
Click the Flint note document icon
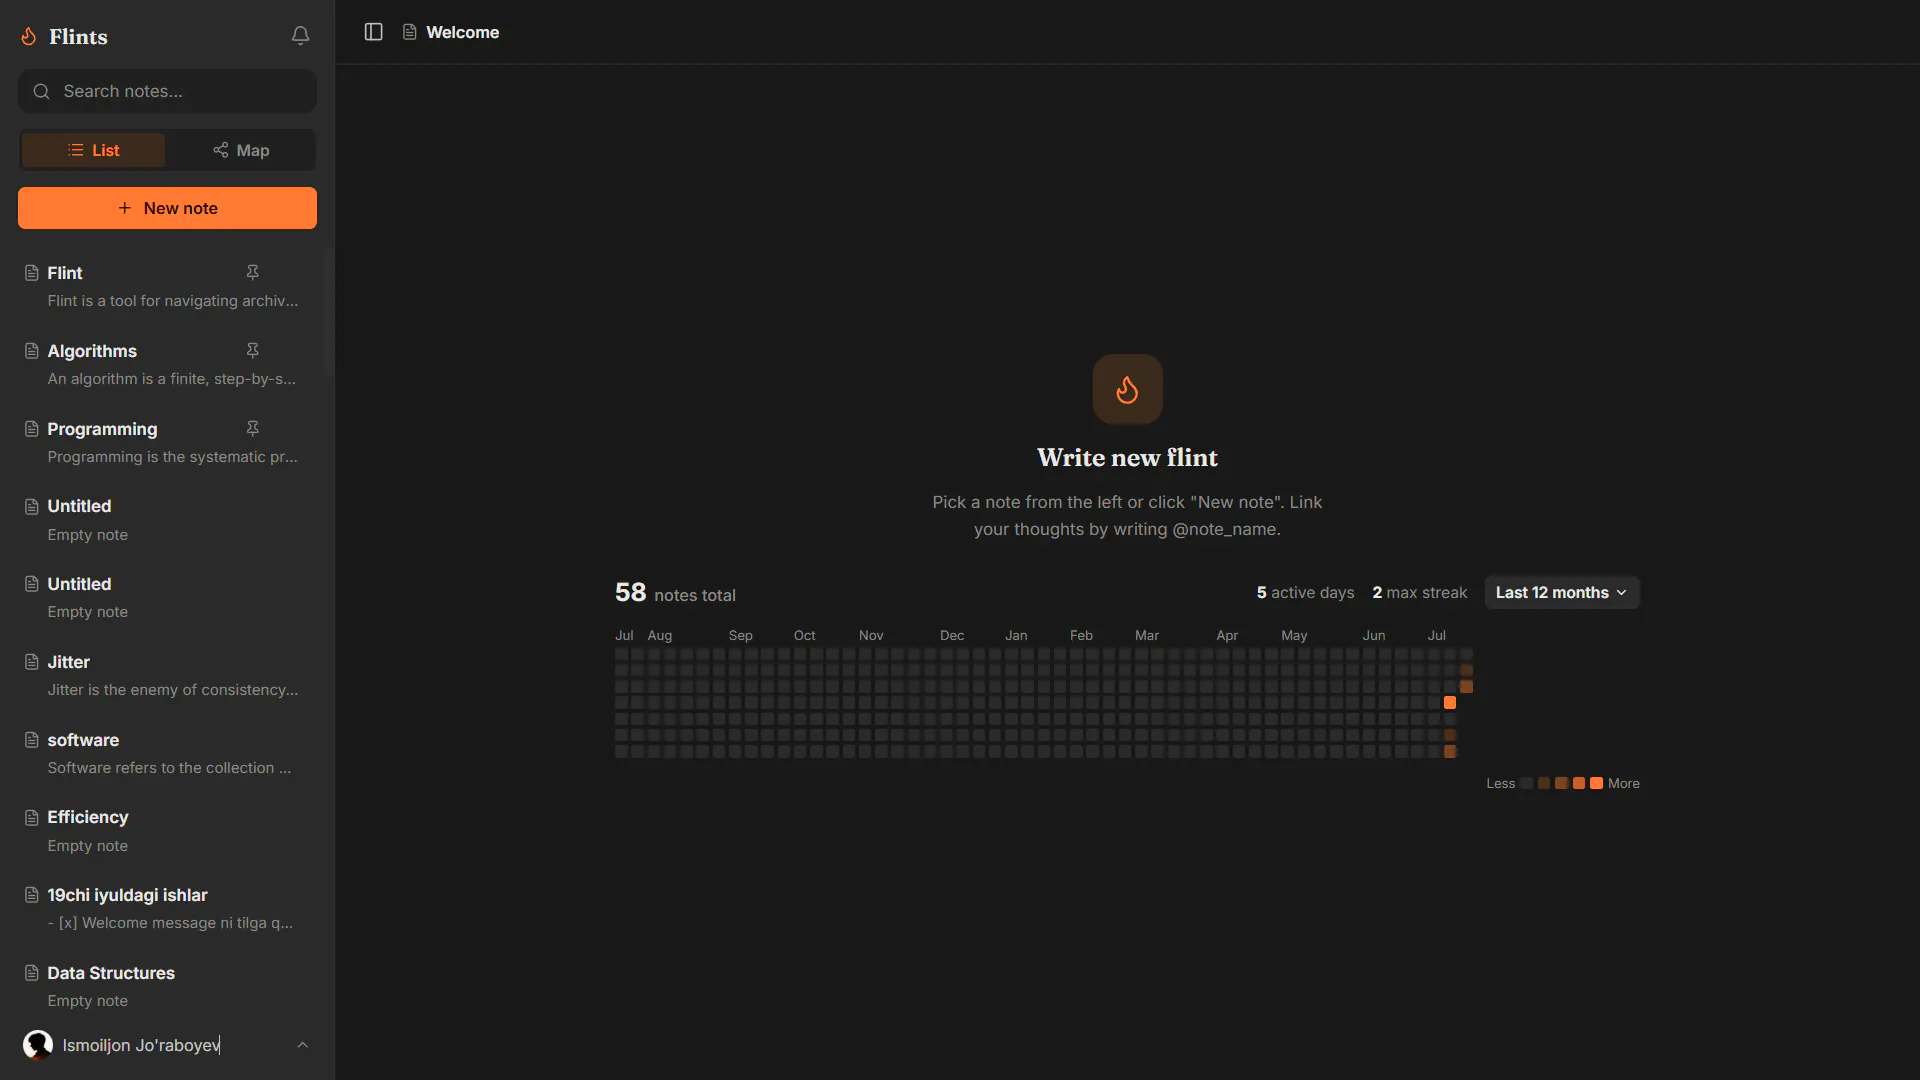click(32, 273)
